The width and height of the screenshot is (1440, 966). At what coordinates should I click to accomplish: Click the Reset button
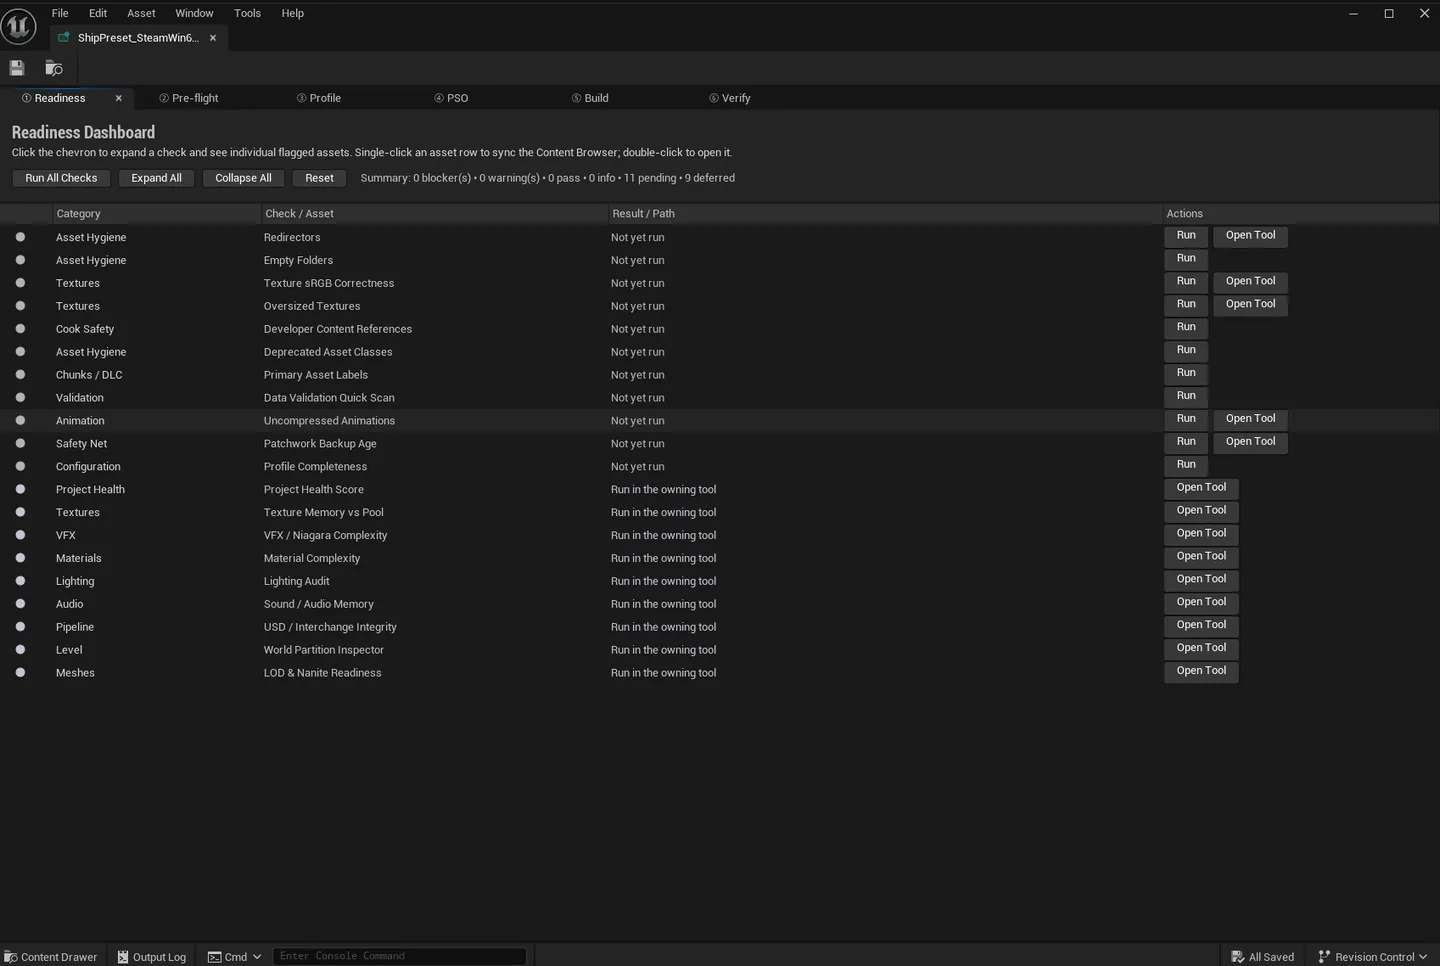pyautogui.click(x=319, y=178)
